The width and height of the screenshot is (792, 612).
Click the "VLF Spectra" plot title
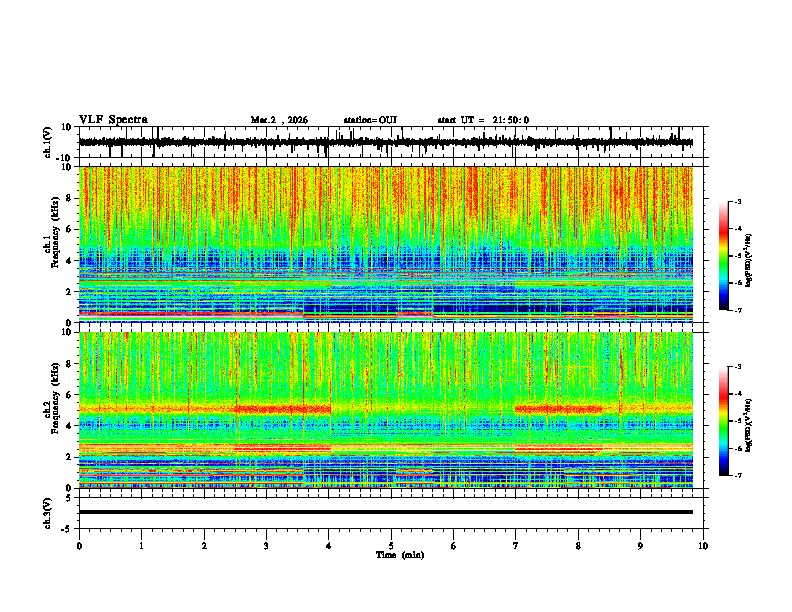tap(113, 120)
